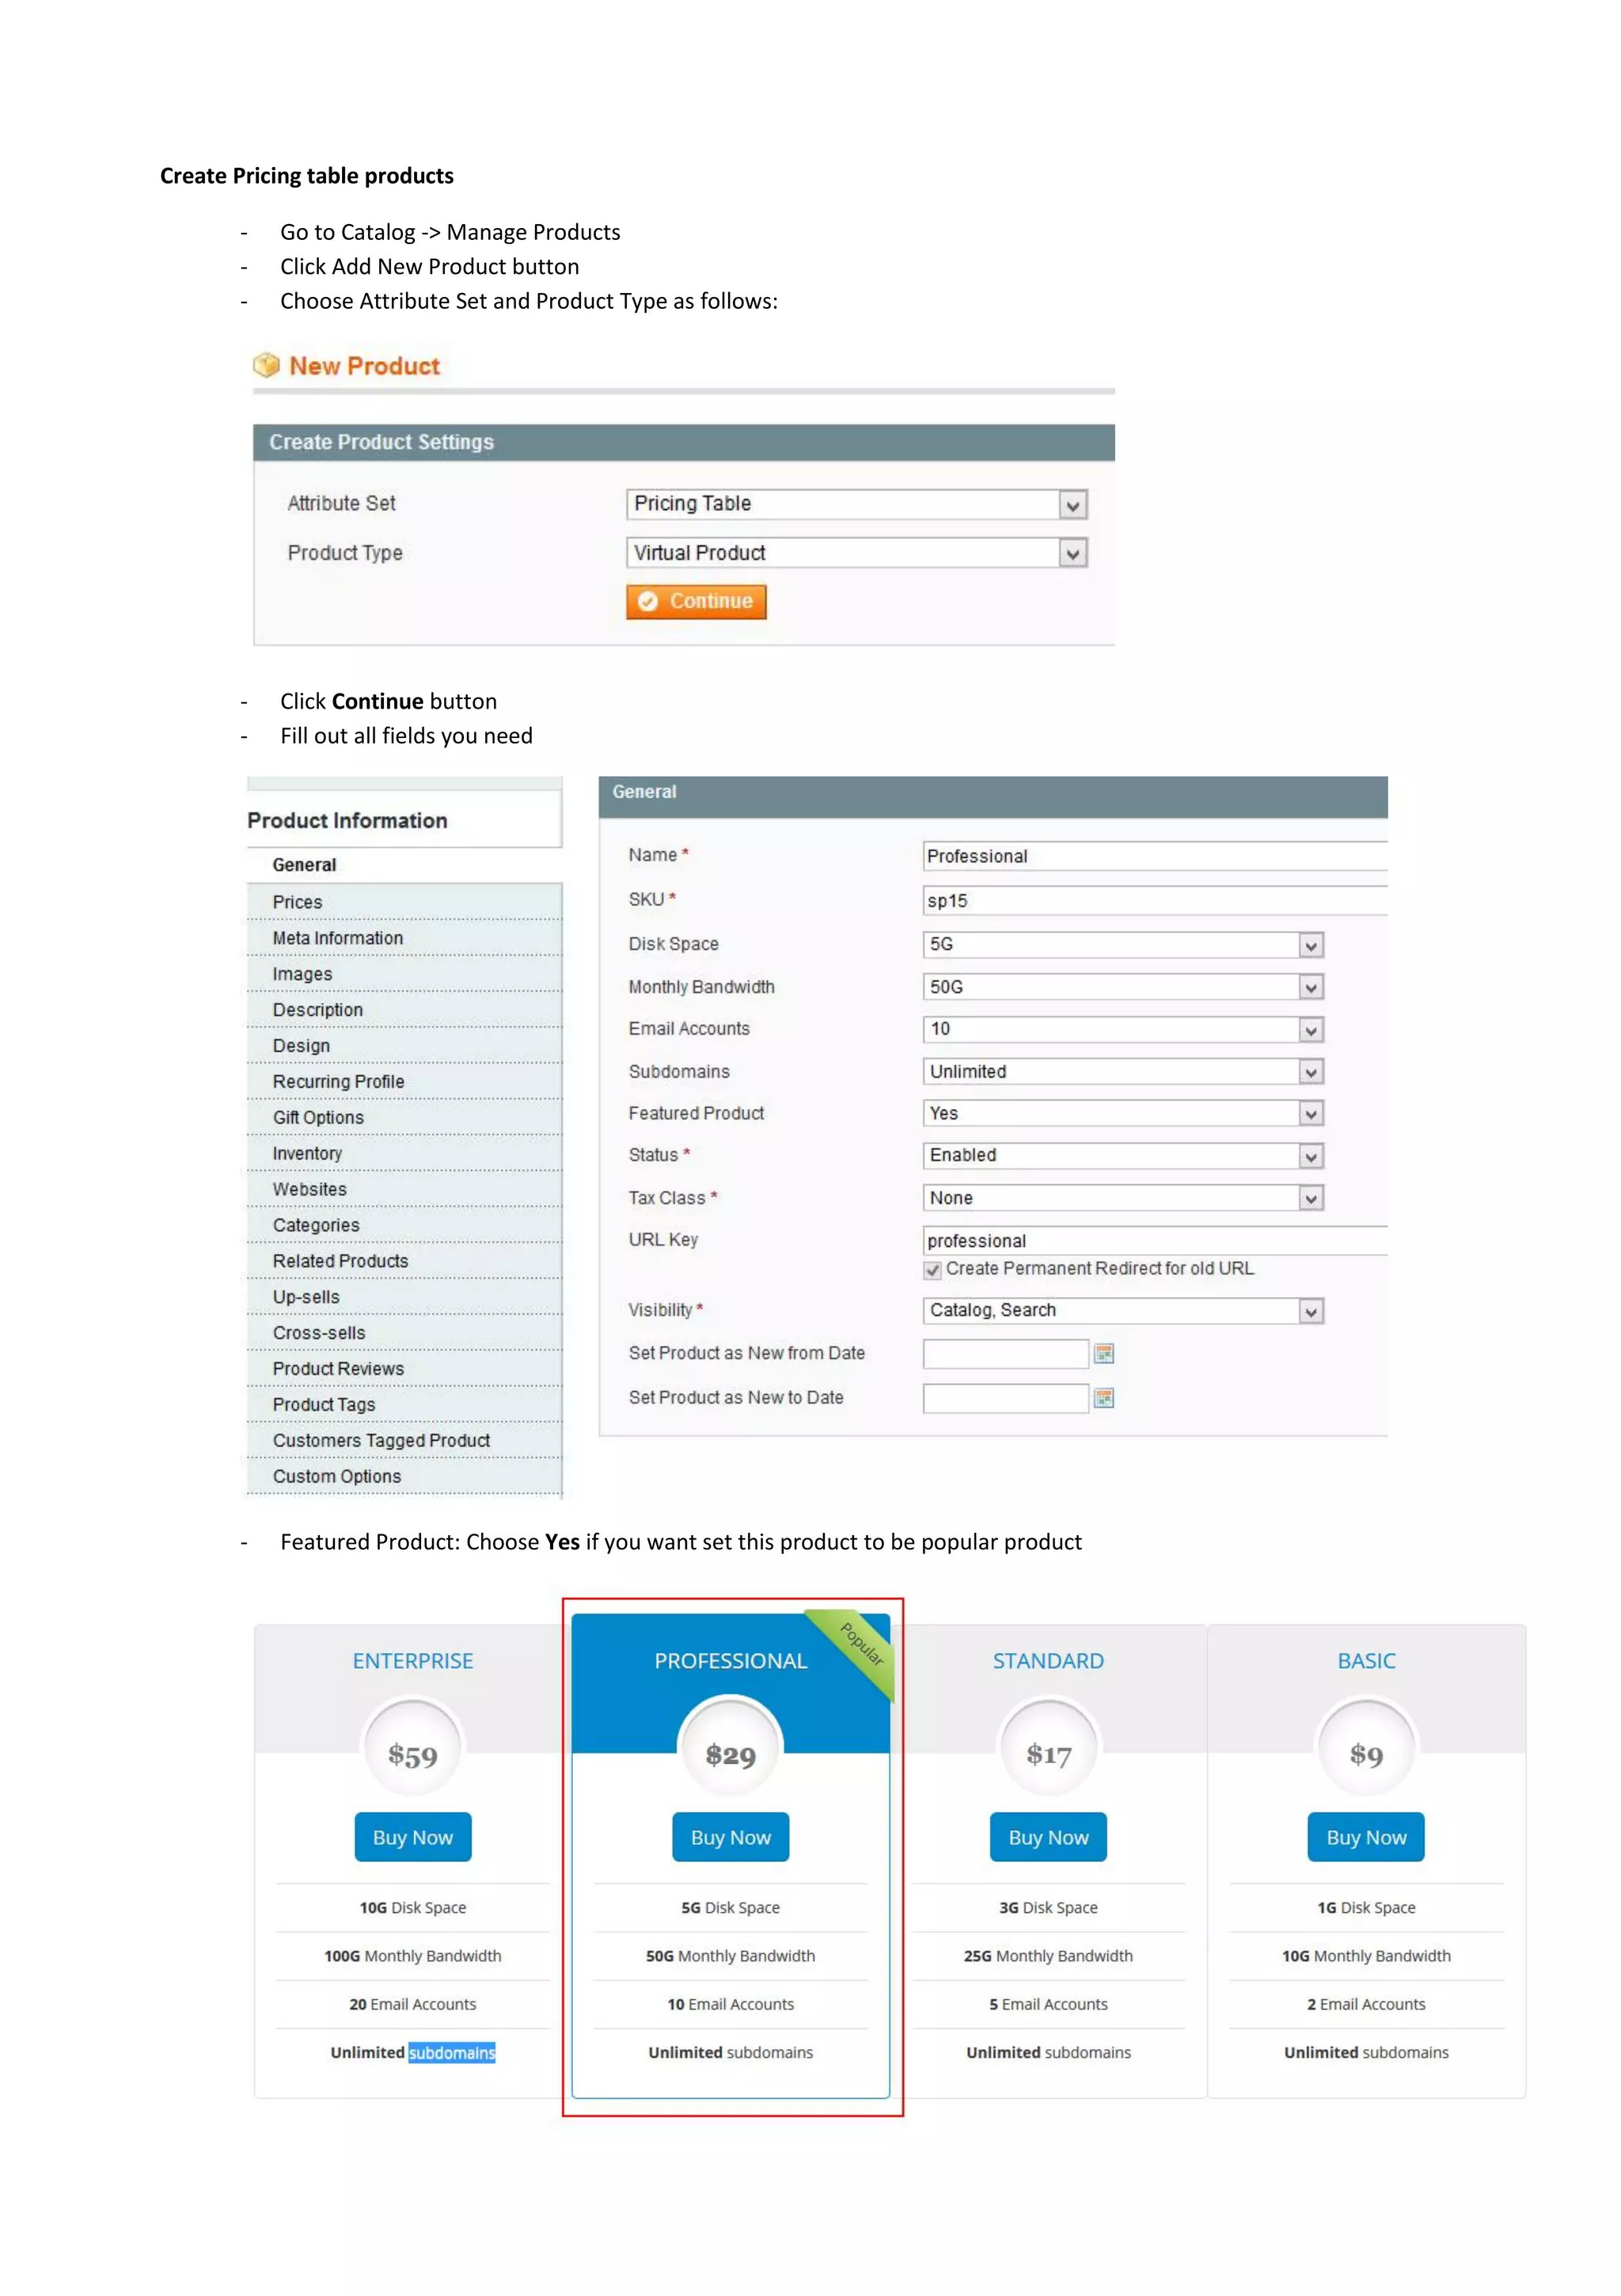The height and width of the screenshot is (2296, 1621).
Task: Open the Product Tags tab
Action: 404,1405
